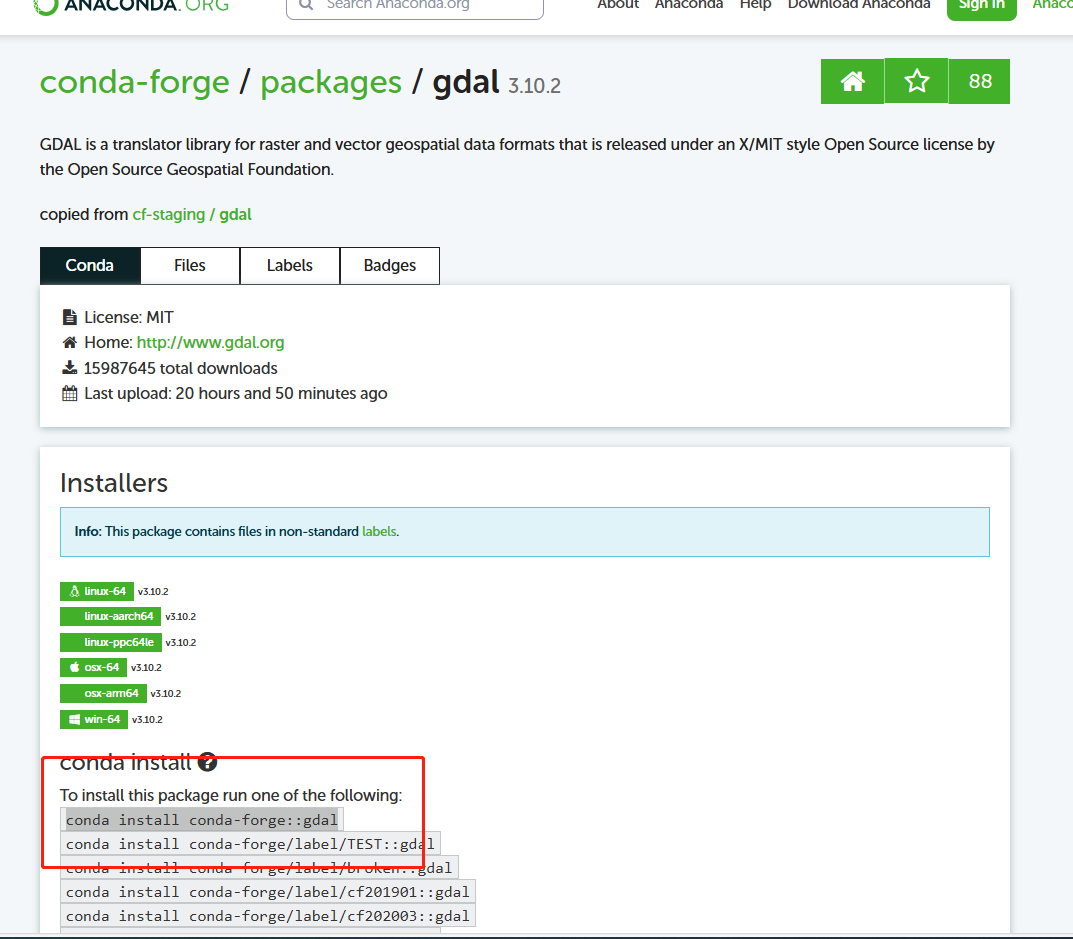Image resolution: width=1073 pixels, height=939 pixels.
Task: Click the Anaconda.org logo
Action: tap(131, 5)
